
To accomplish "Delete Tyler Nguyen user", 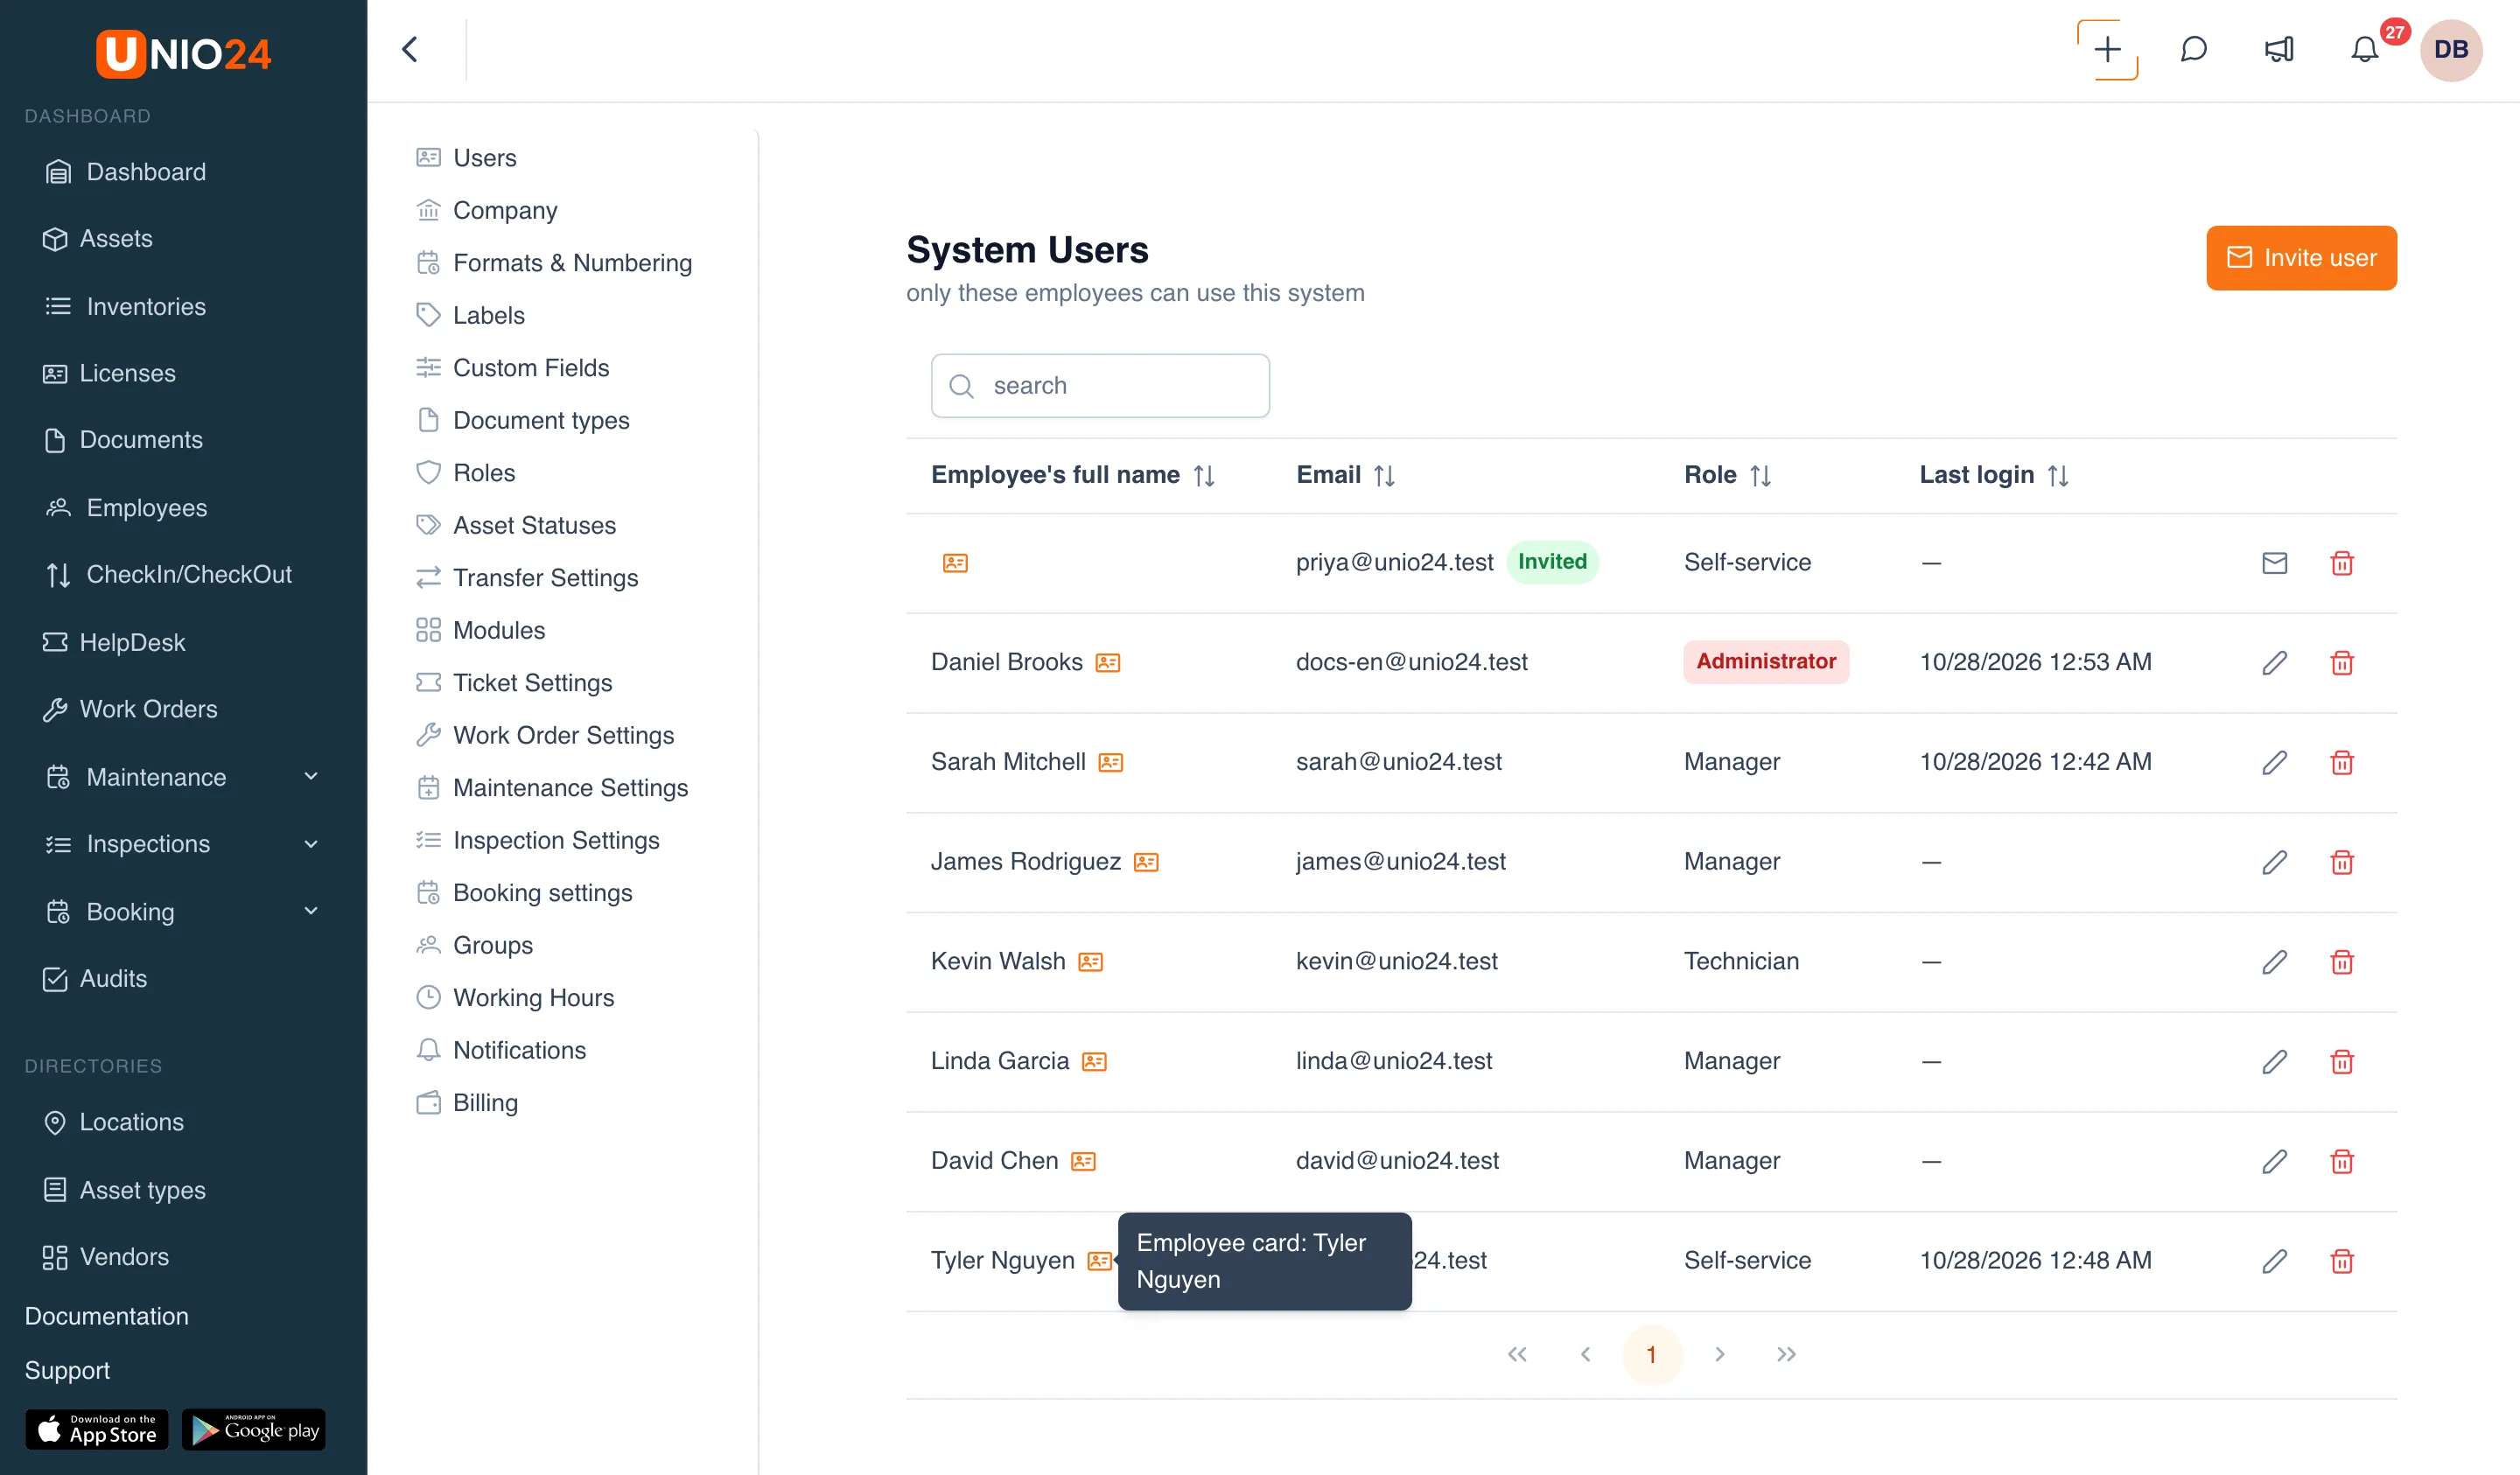I will [x=2342, y=1261].
